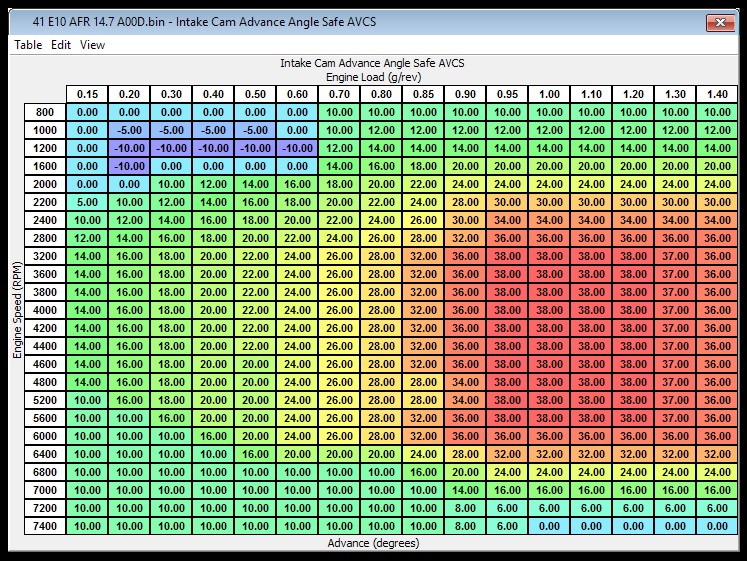
Task: Click the Engine Load (g/rev) axis label
Action: click(373, 76)
